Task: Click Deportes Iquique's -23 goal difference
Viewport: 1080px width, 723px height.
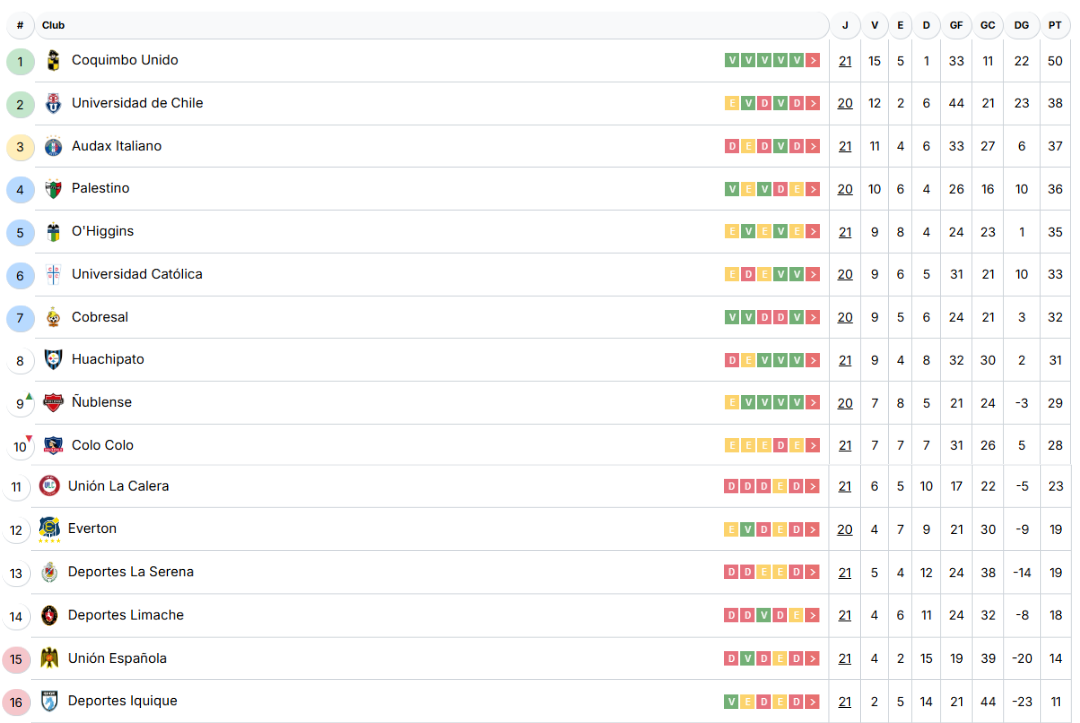Action: 1021,702
